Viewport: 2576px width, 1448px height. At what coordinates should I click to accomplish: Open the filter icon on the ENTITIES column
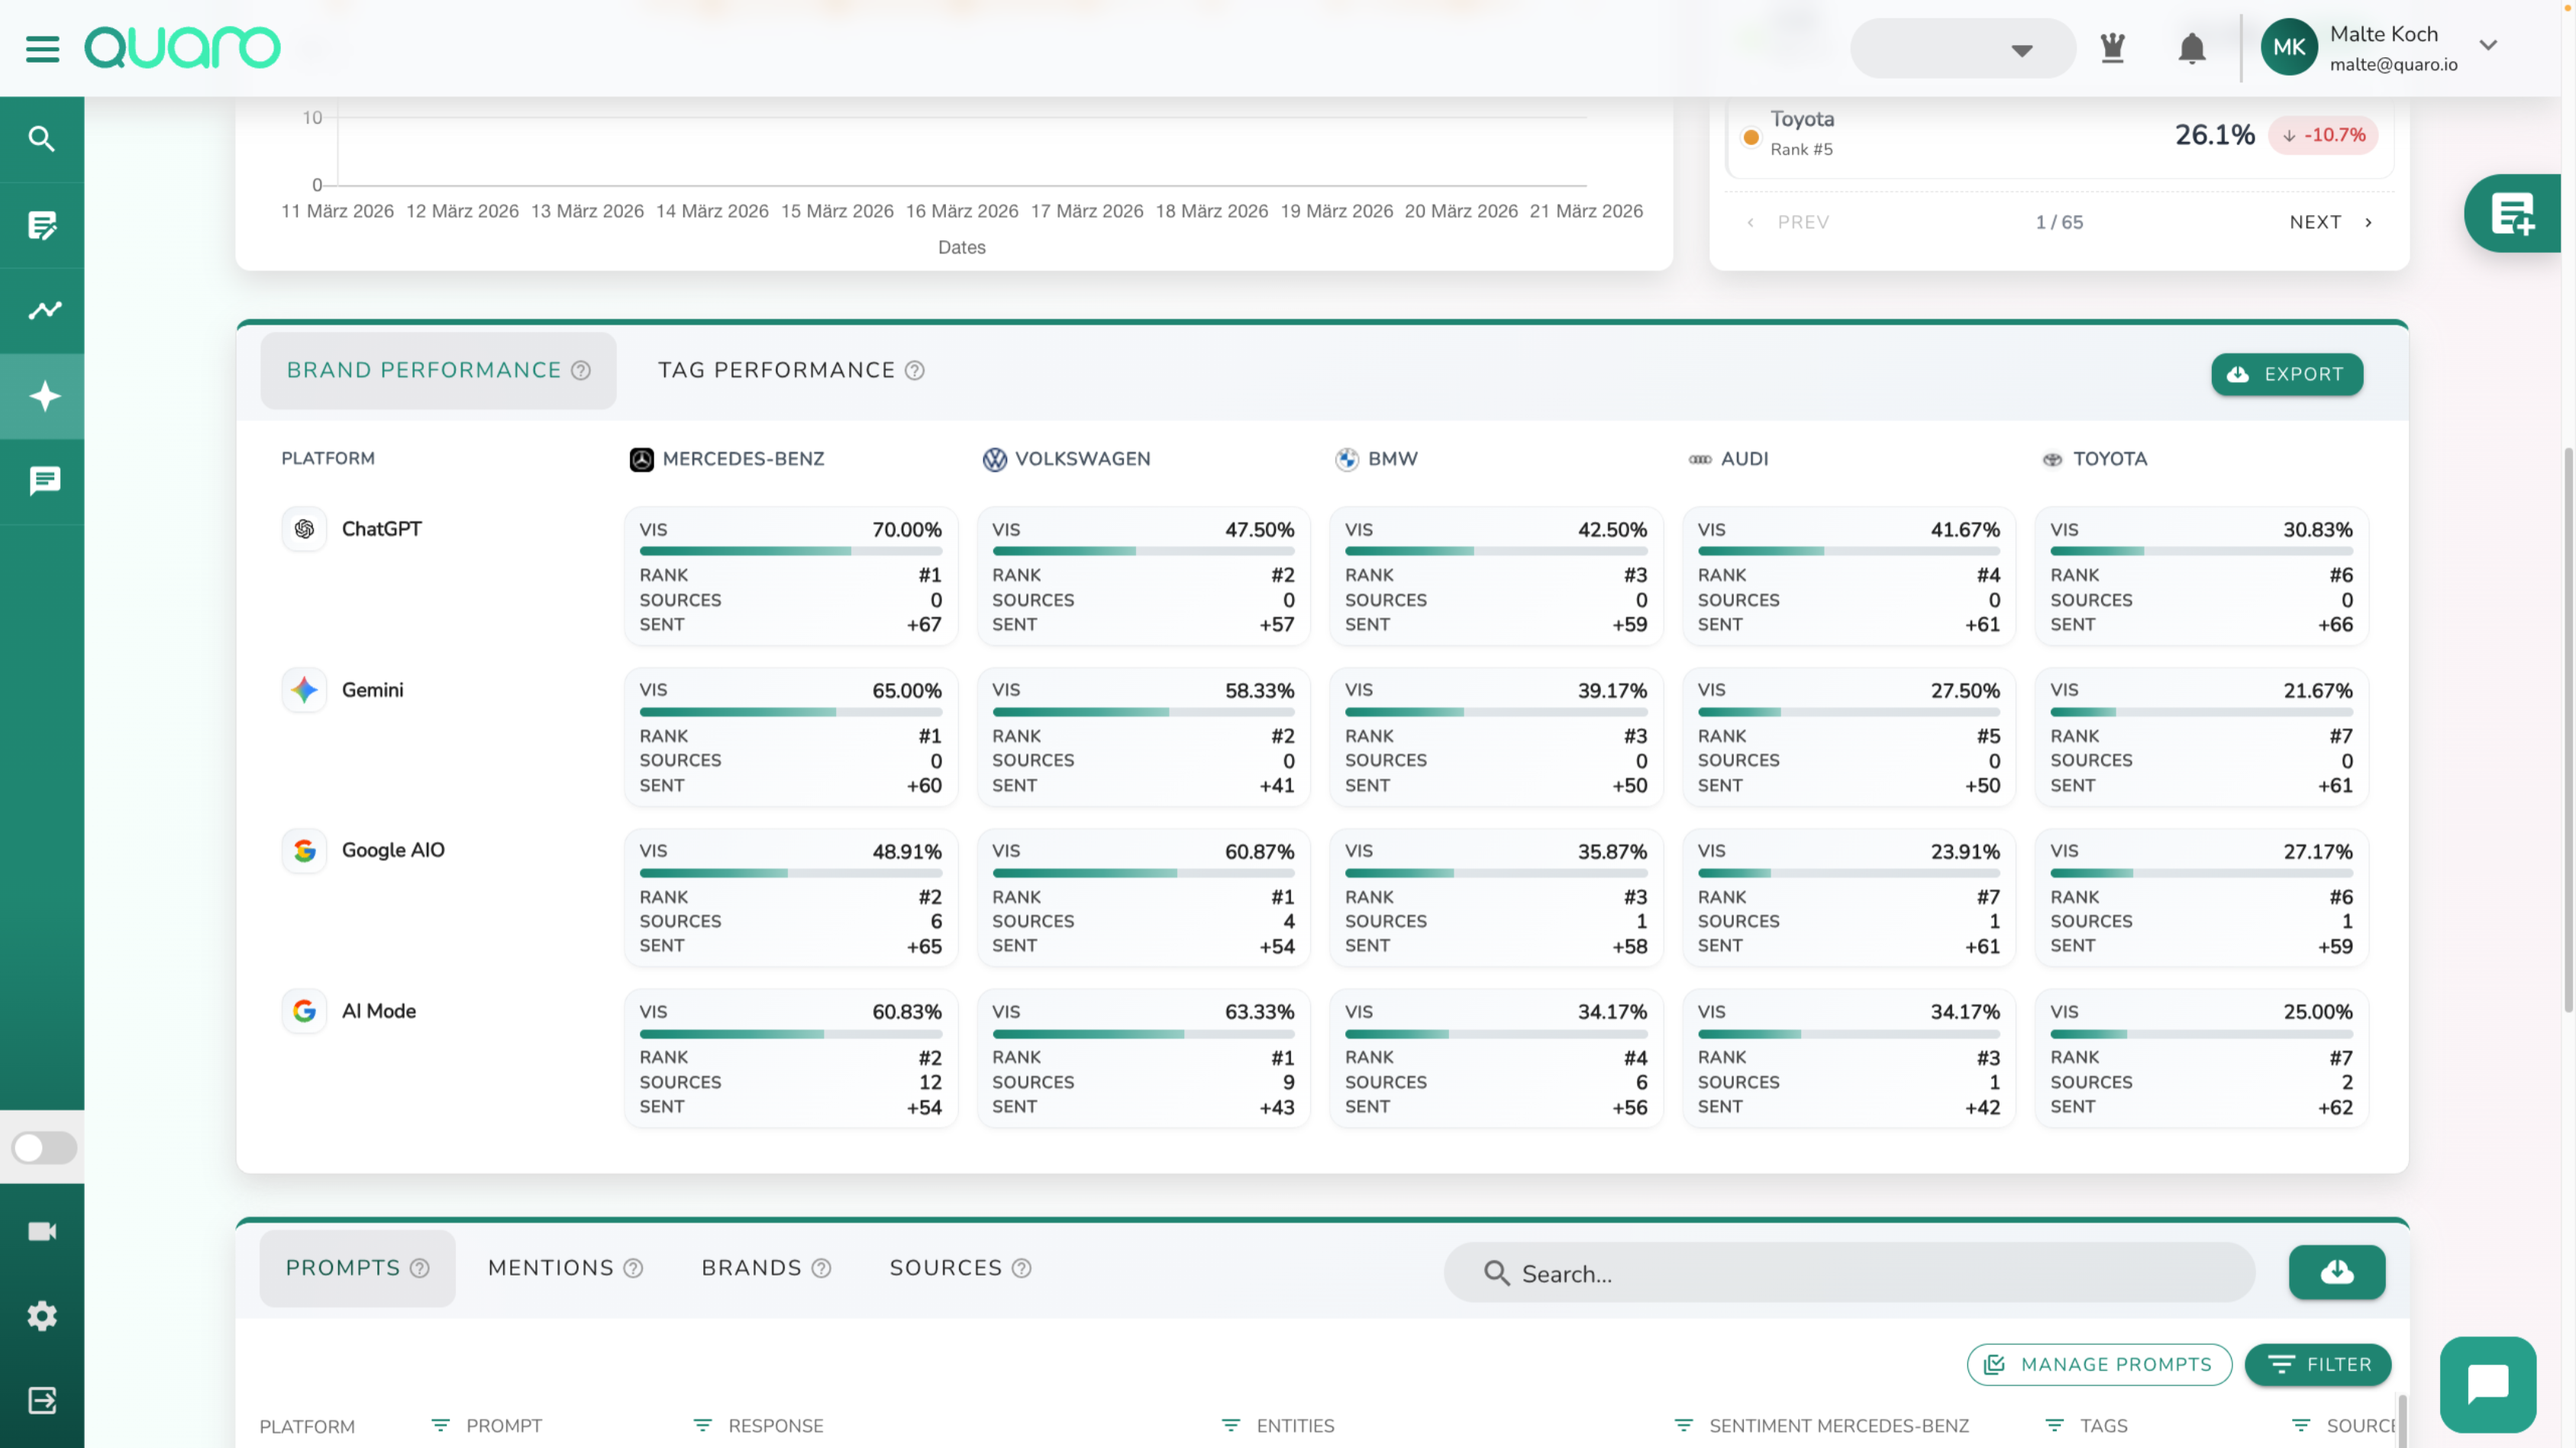point(1231,1425)
